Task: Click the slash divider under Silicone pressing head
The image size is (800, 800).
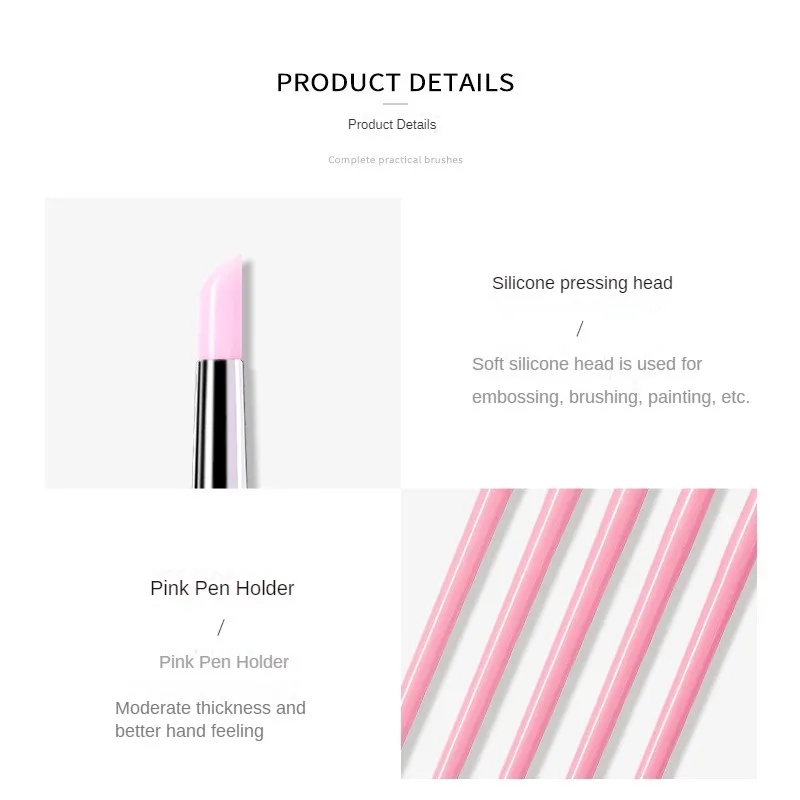Action: point(580,329)
